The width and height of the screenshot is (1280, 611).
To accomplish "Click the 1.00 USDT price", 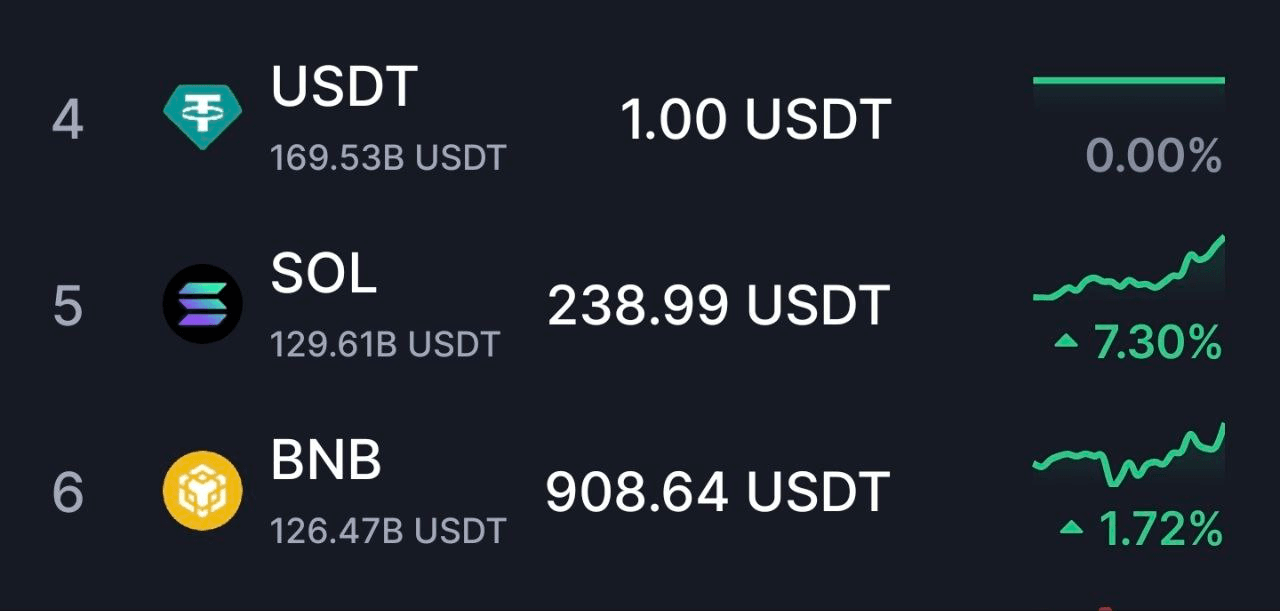I will coord(755,119).
